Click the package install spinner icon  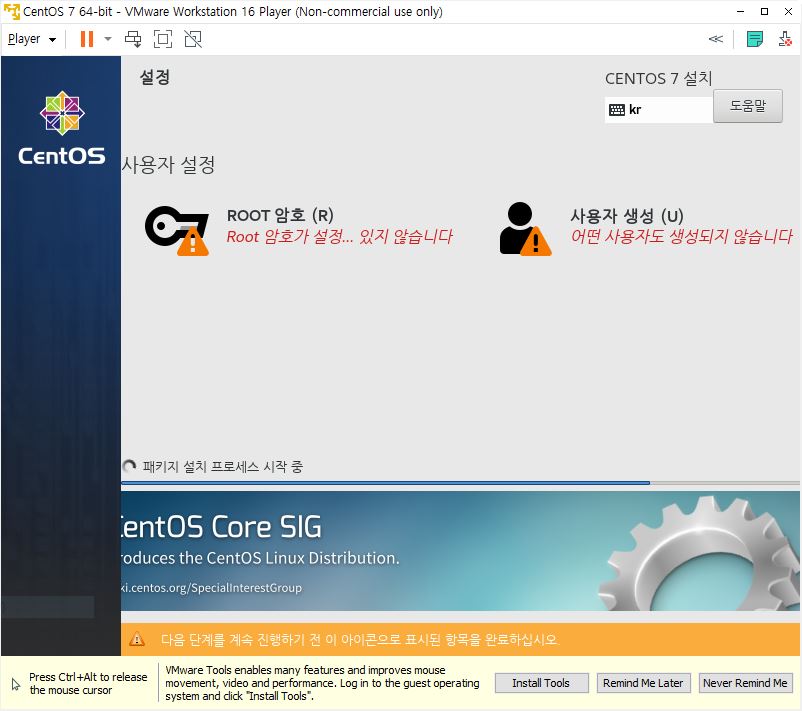(x=129, y=466)
